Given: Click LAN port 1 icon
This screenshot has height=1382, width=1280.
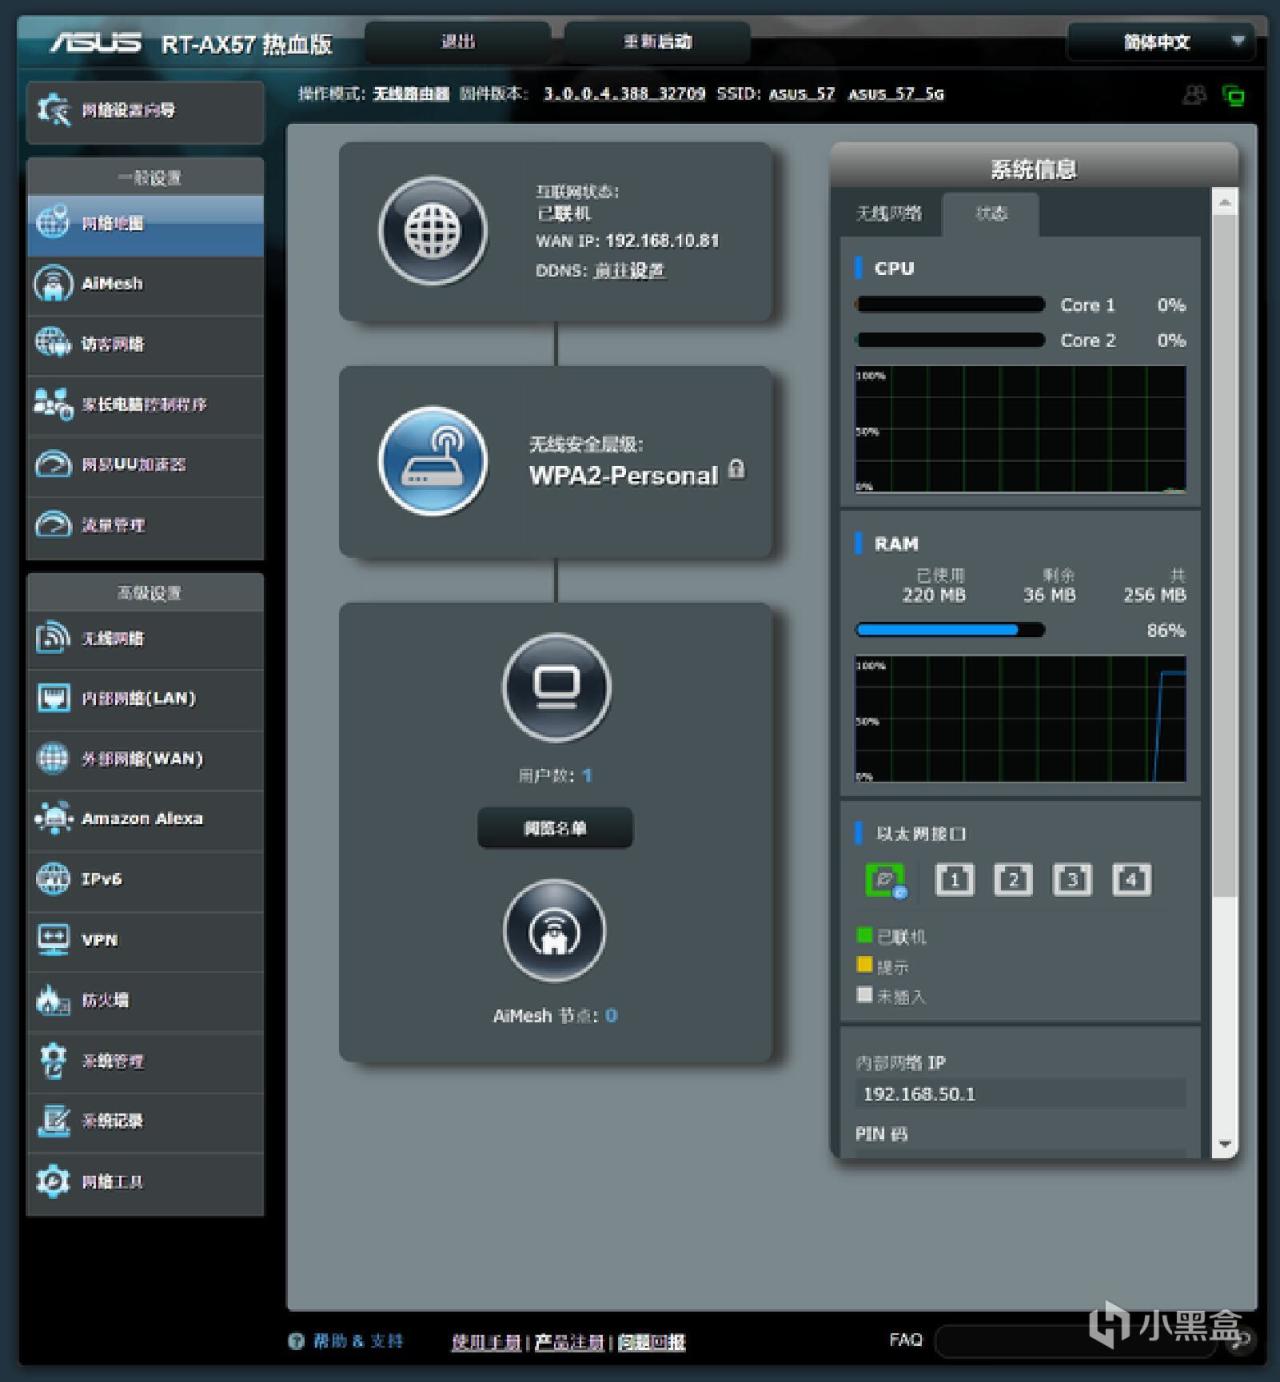Looking at the screenshot, I should pyautogui.click(x=954, y=880).
